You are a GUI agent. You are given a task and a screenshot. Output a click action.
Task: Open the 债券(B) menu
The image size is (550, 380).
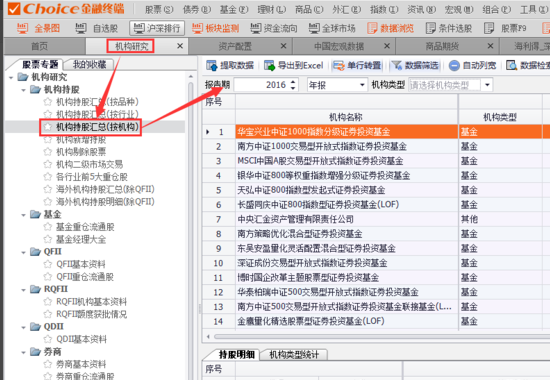[196, 9]
